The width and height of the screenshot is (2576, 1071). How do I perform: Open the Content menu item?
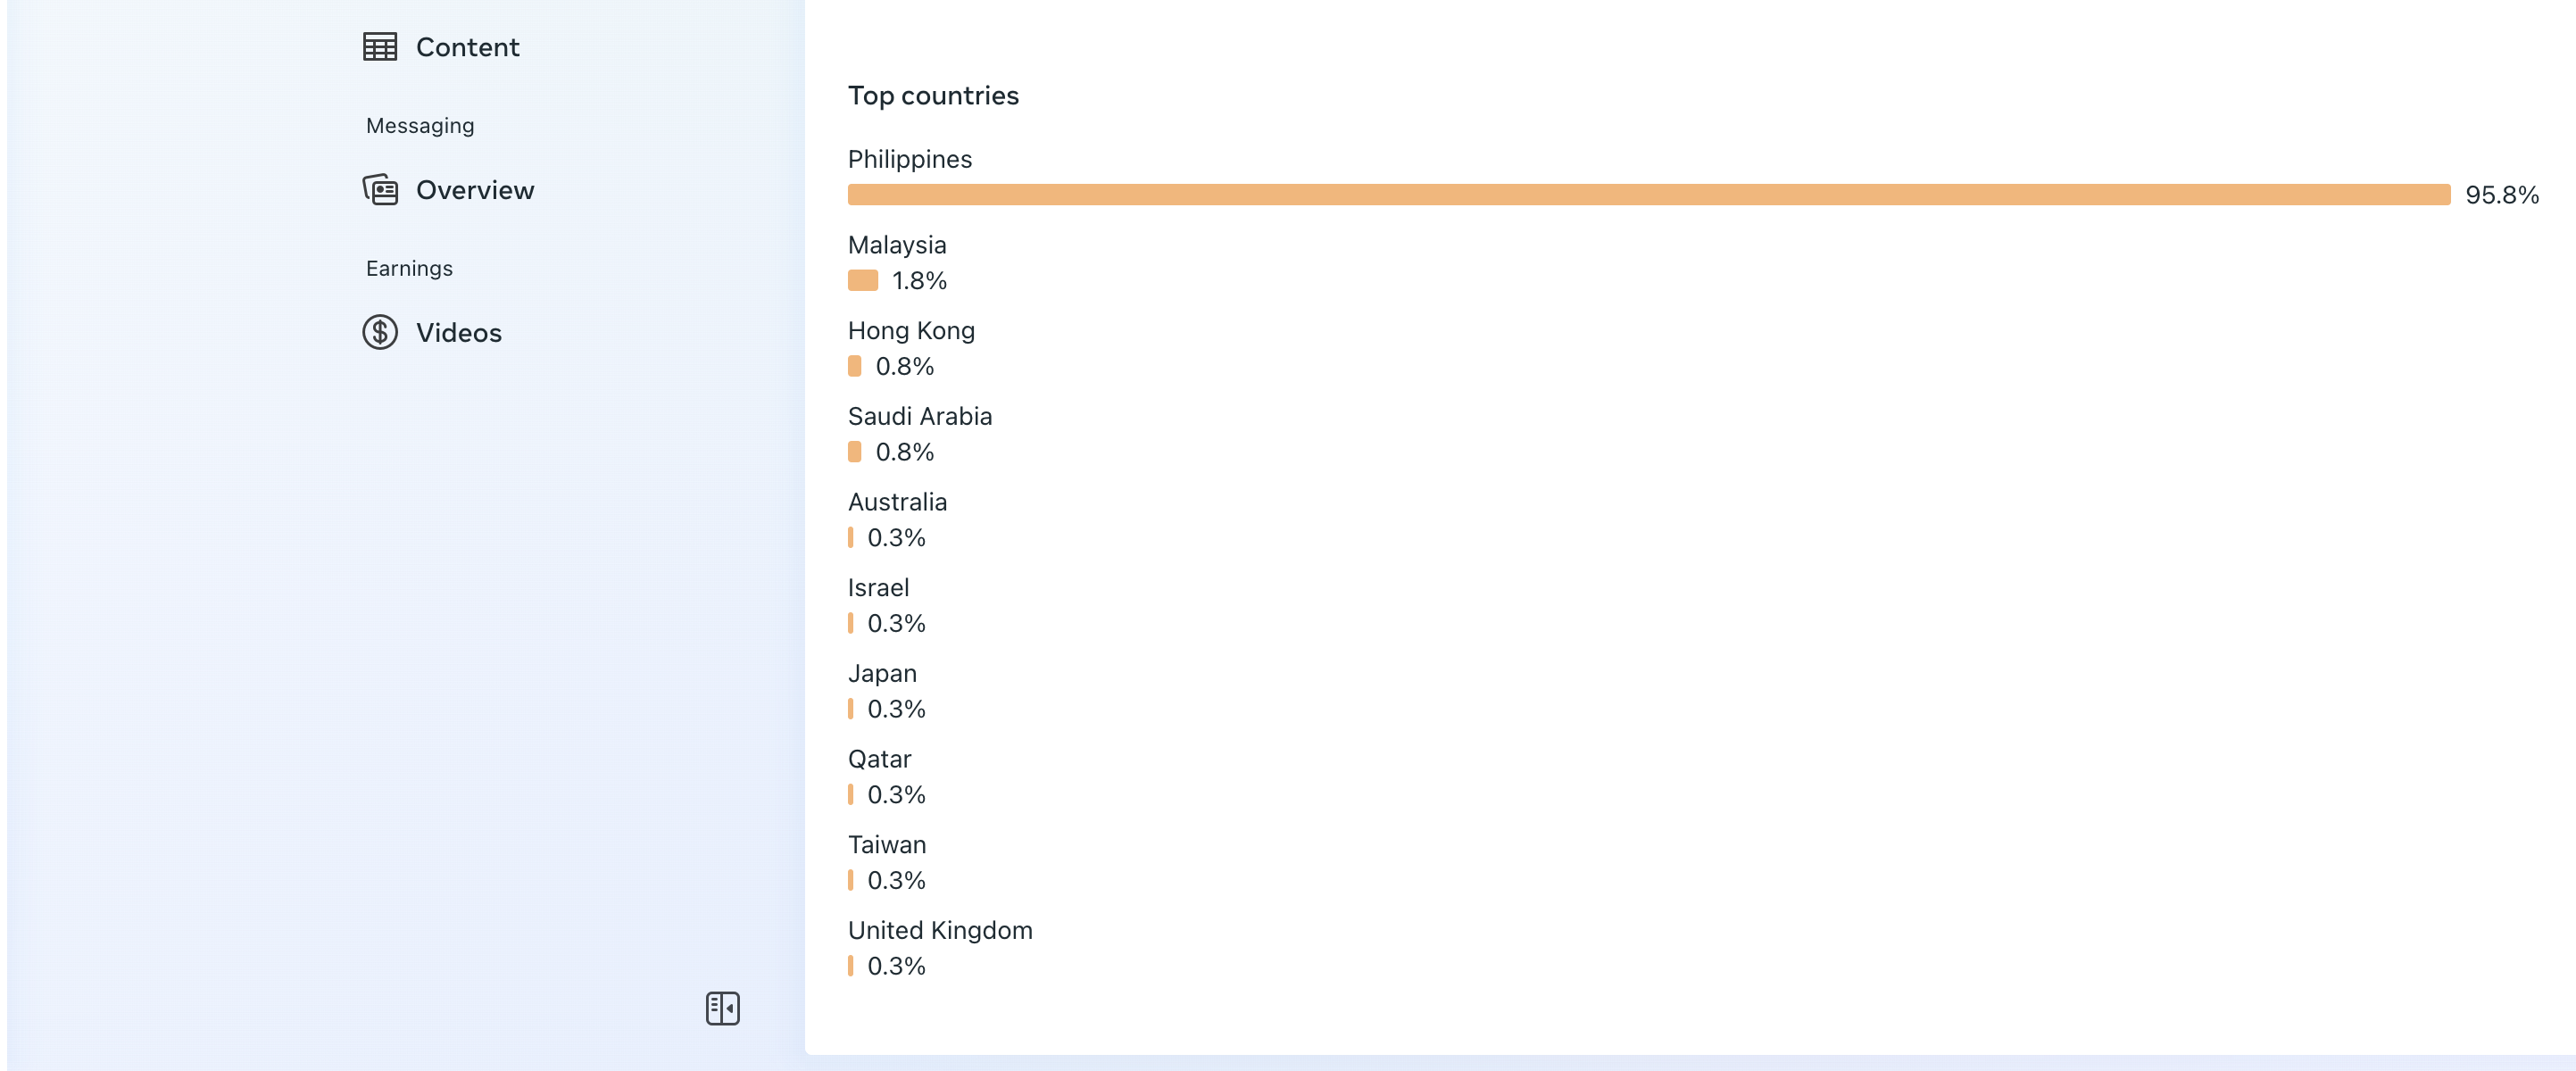click(x=467, y=47)
